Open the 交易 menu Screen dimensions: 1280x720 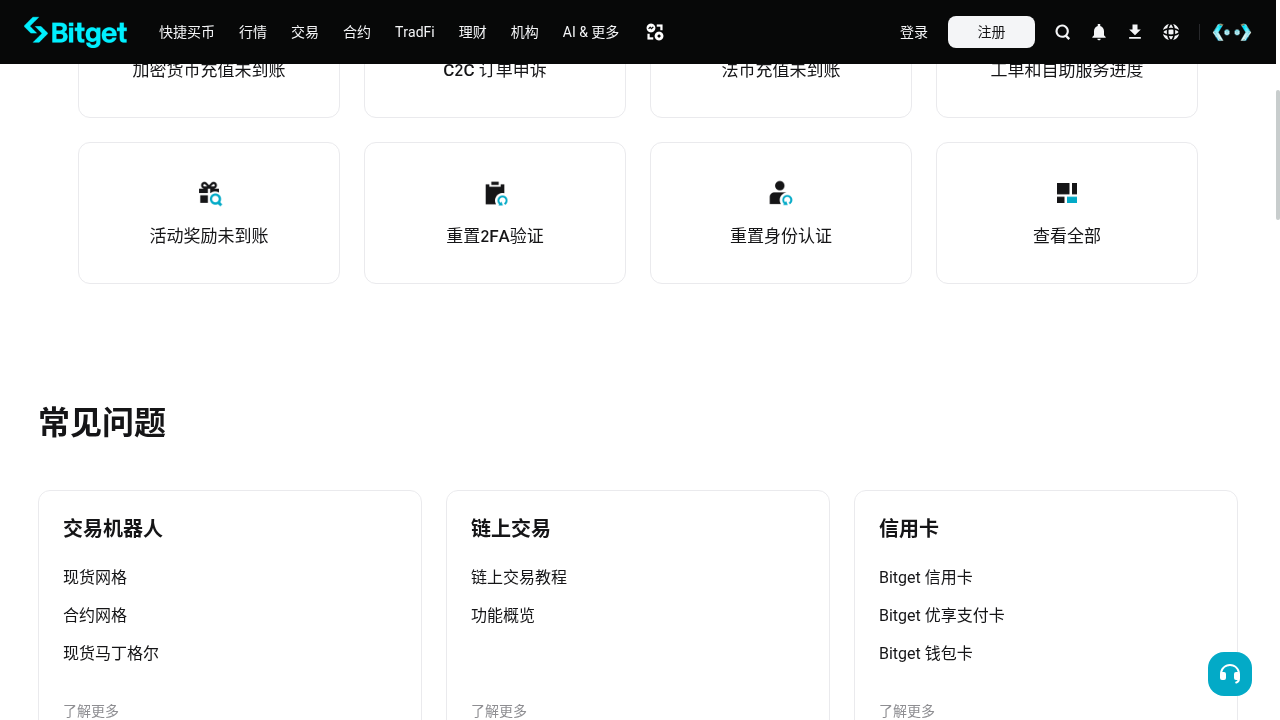pos(305,32)
